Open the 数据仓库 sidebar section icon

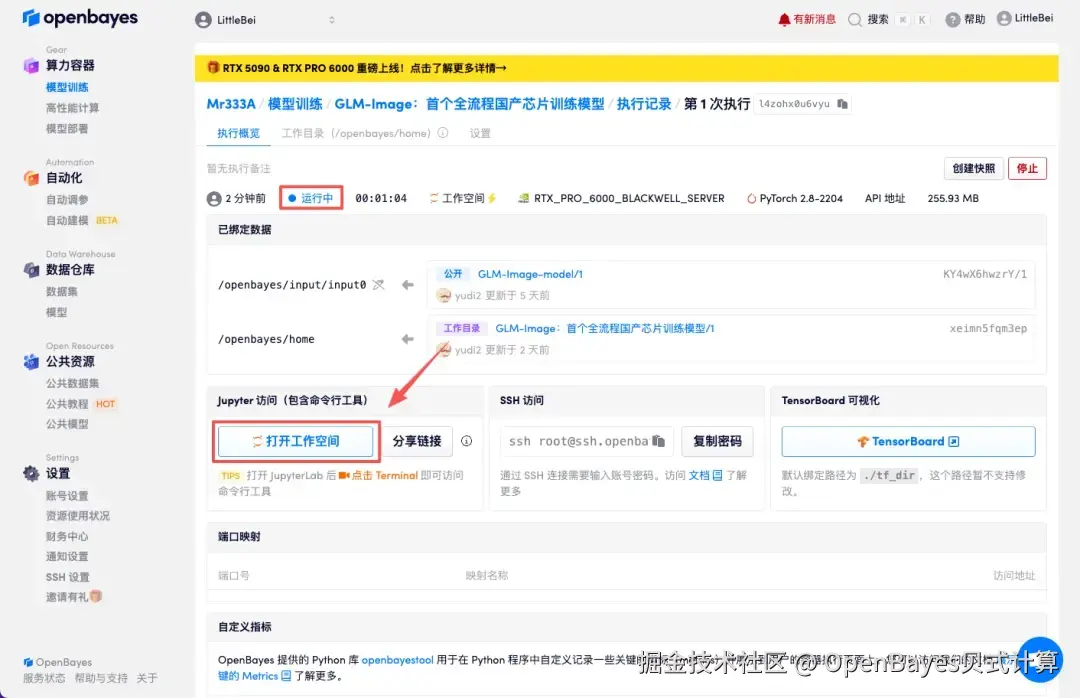pyautogui.click(x=31, y=269)
